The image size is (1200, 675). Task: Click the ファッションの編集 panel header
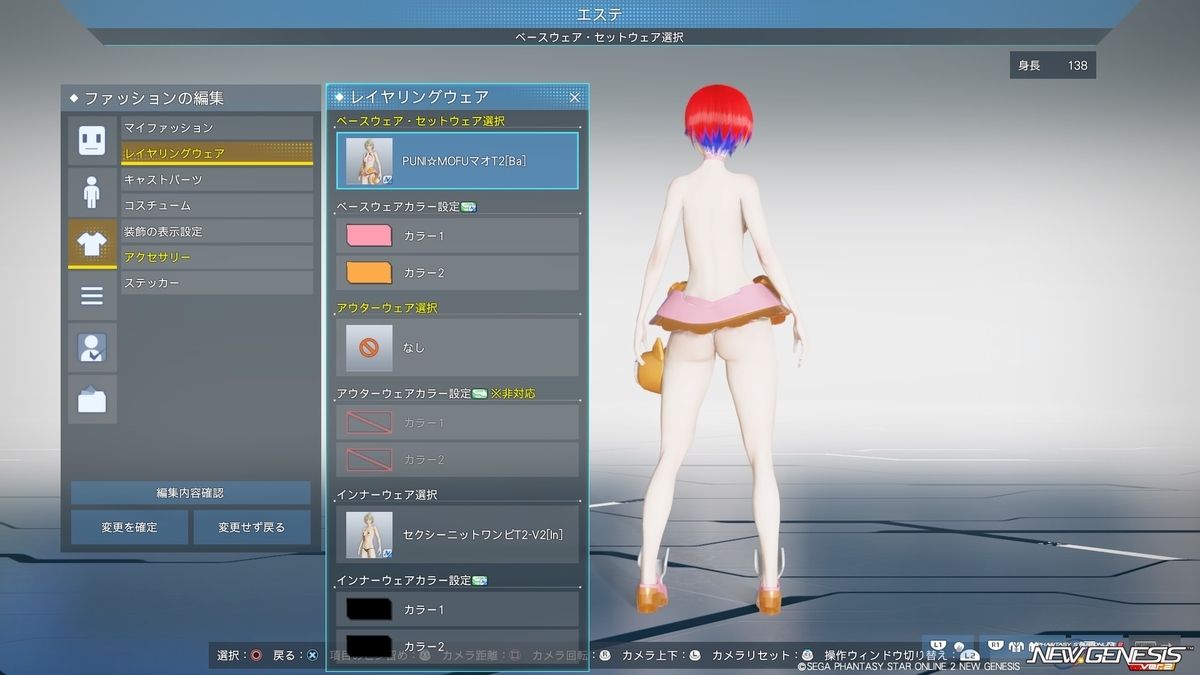190,98
